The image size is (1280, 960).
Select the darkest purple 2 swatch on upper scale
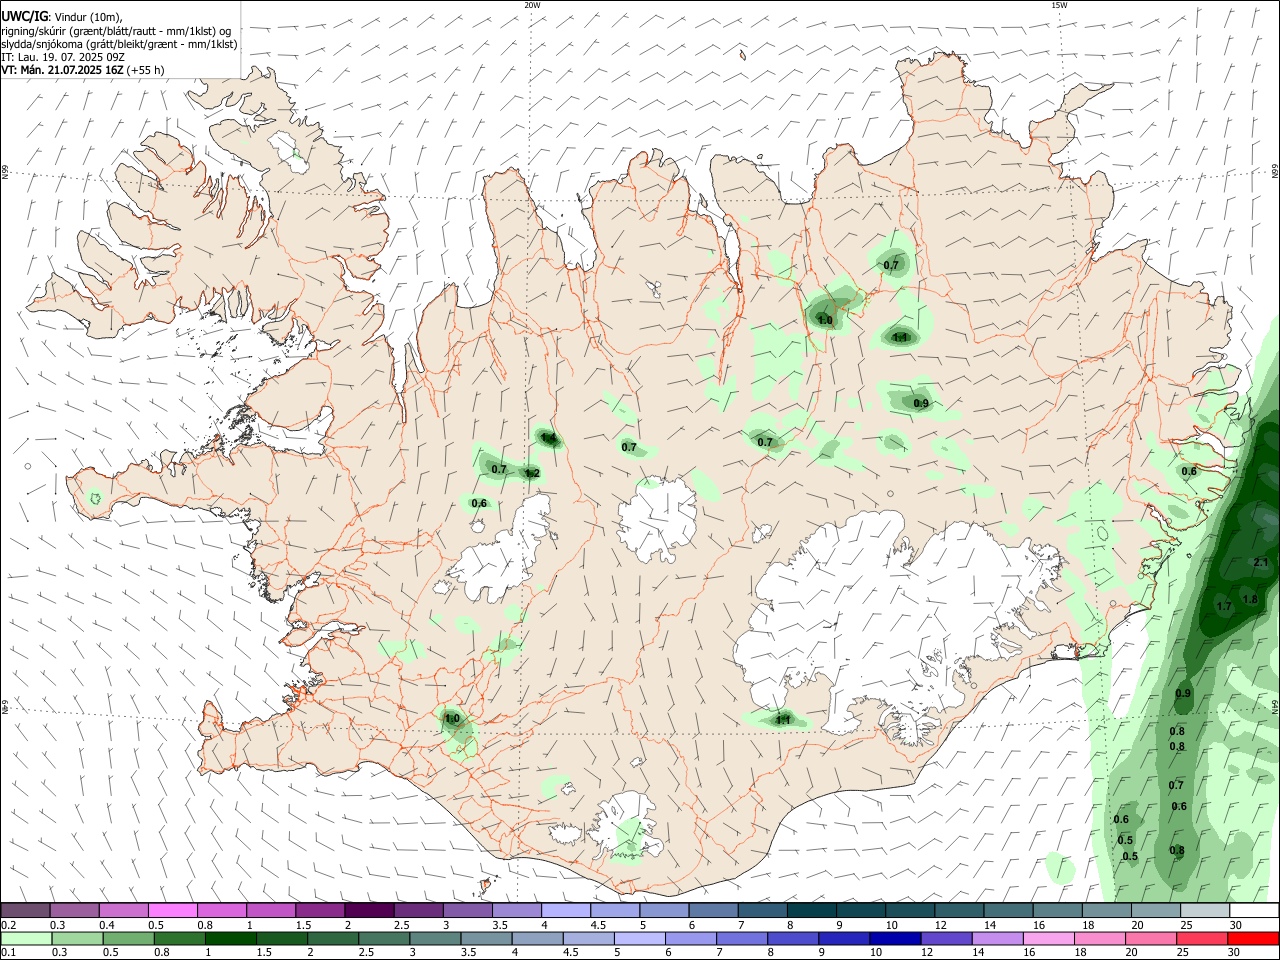369,911
